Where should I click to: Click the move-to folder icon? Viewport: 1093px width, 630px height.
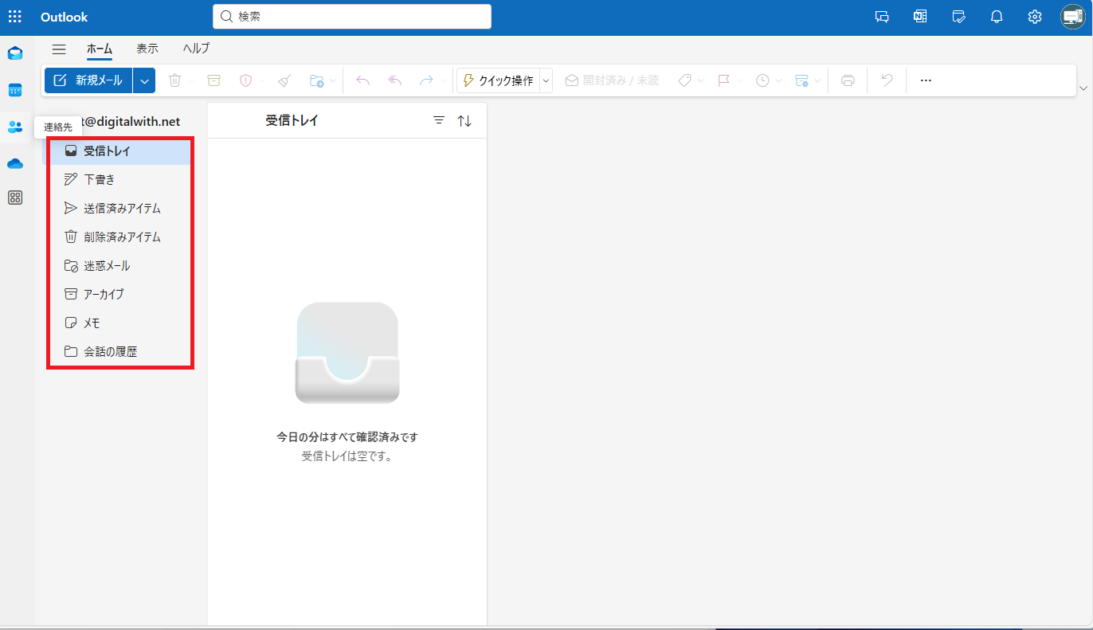tap(316, 81)
